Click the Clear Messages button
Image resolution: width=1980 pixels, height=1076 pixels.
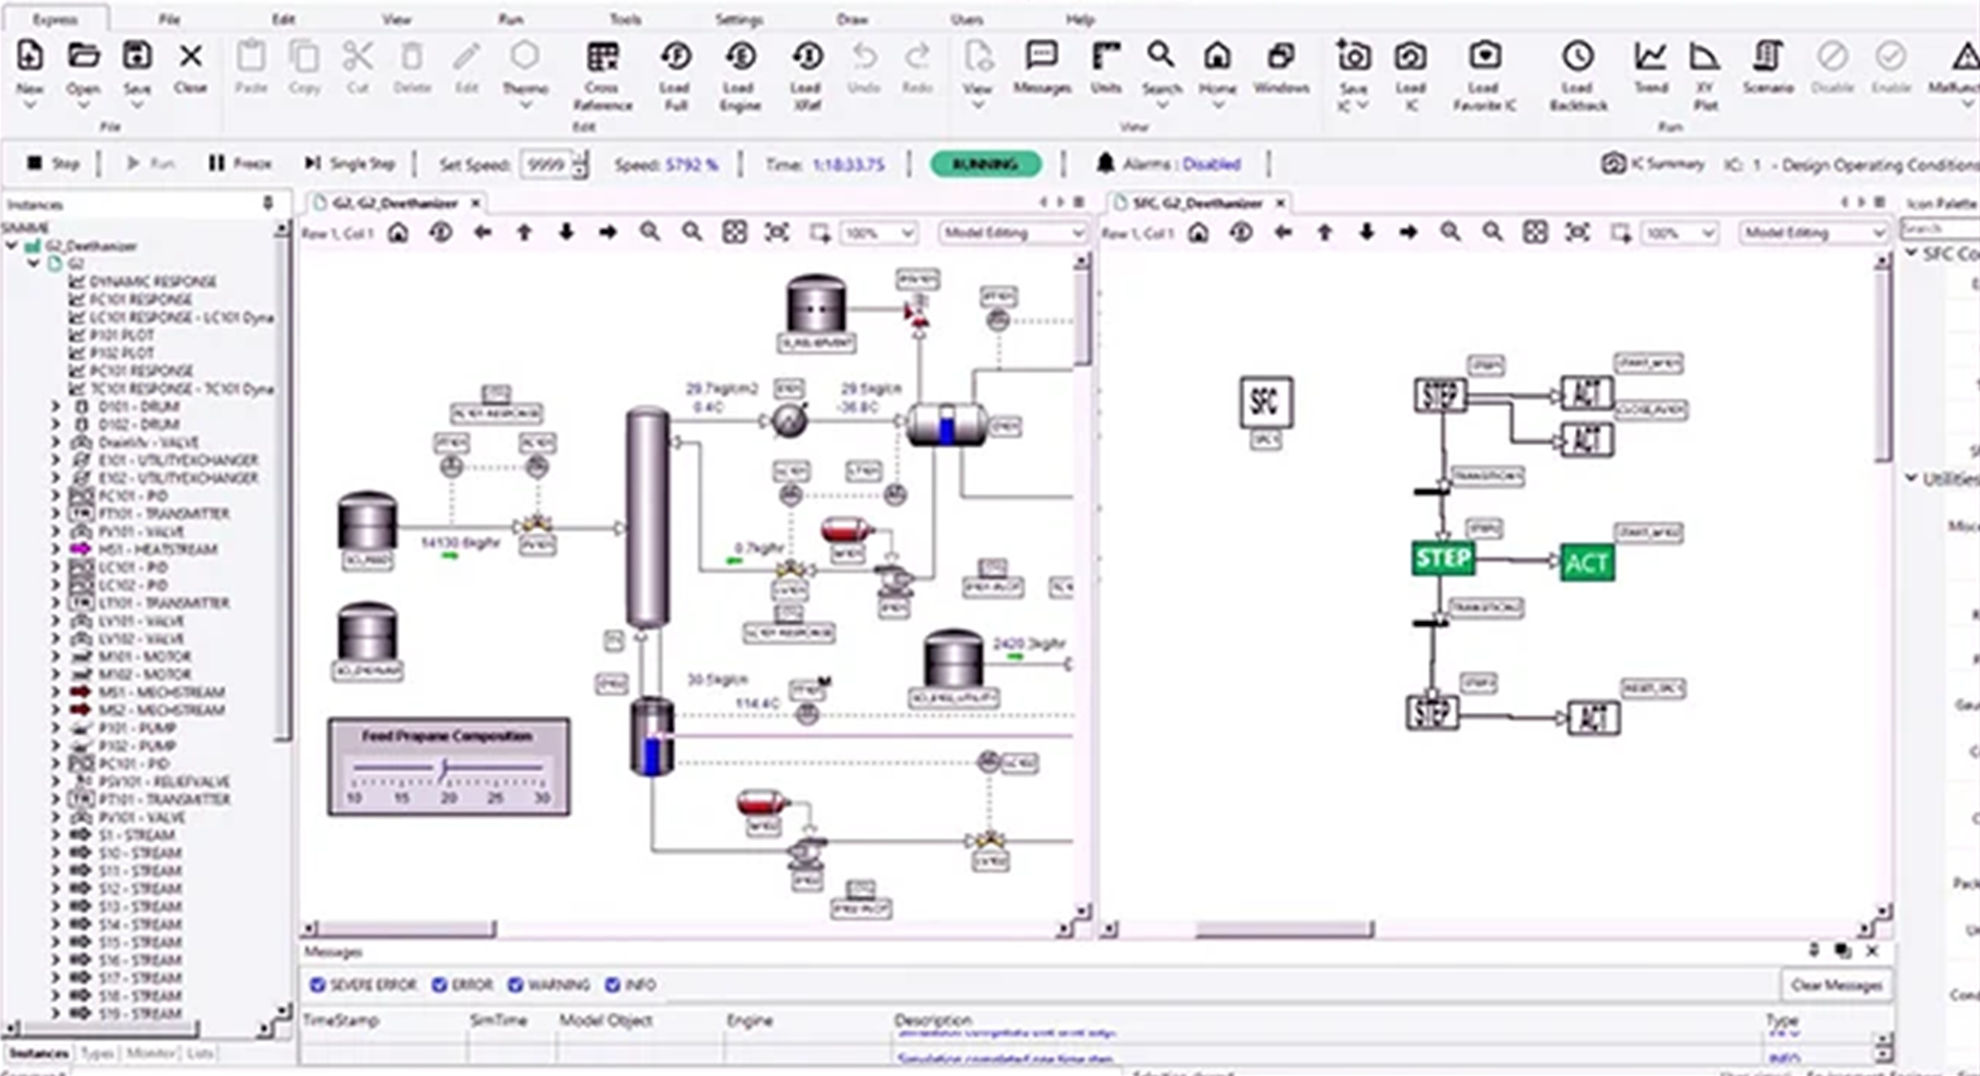coord(1836,985)
